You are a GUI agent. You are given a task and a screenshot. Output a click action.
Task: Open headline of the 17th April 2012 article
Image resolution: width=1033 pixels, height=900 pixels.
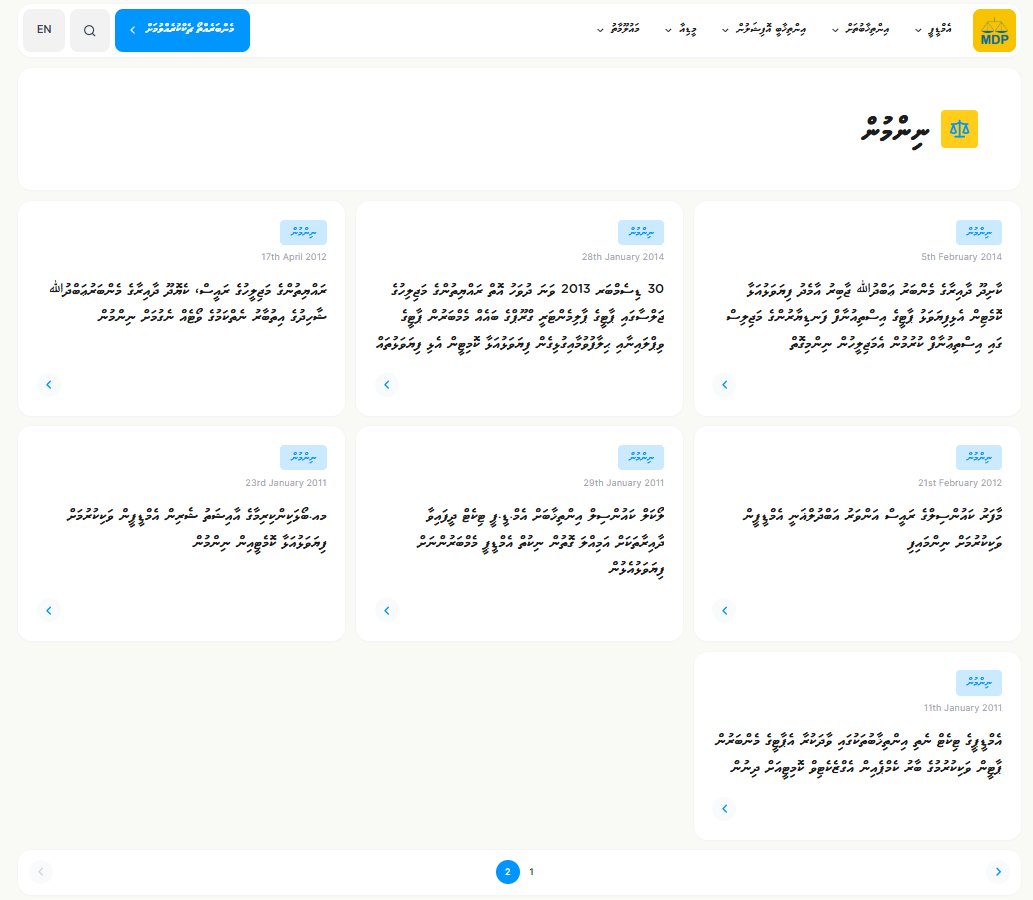(188, 302)
